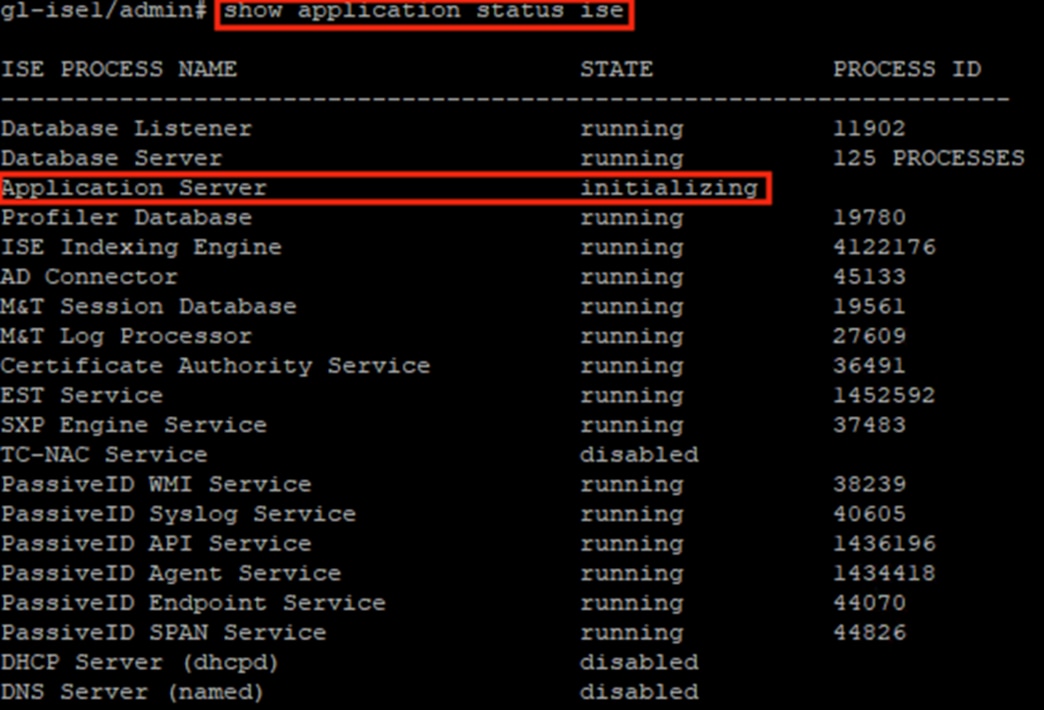The height and width of the screenshot is (710, 1044).
Task: Click 'AD Connector' process name
Action: pyautogui.click(x=89, y=277)
